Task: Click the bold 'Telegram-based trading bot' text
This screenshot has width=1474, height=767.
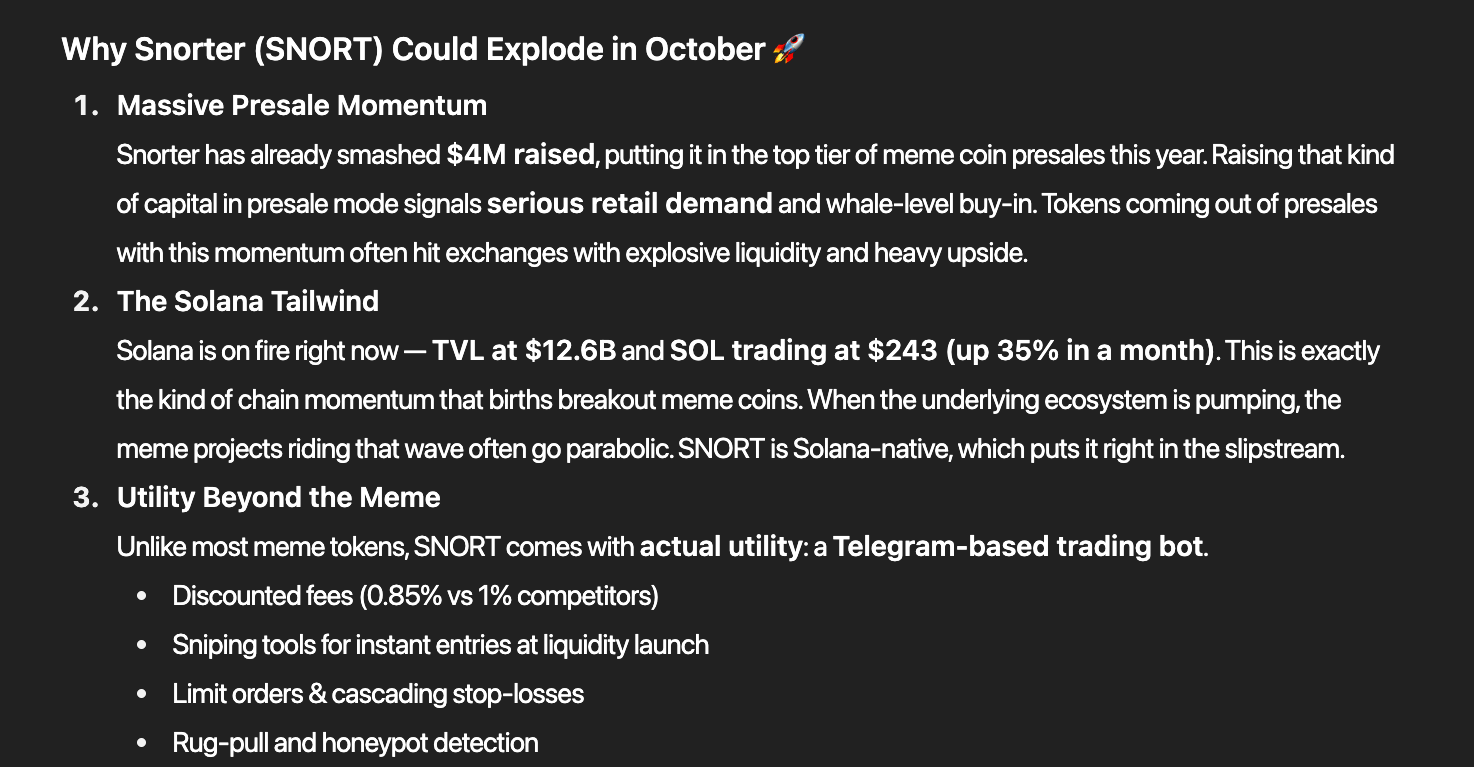Action: [x=1018, y=547]
